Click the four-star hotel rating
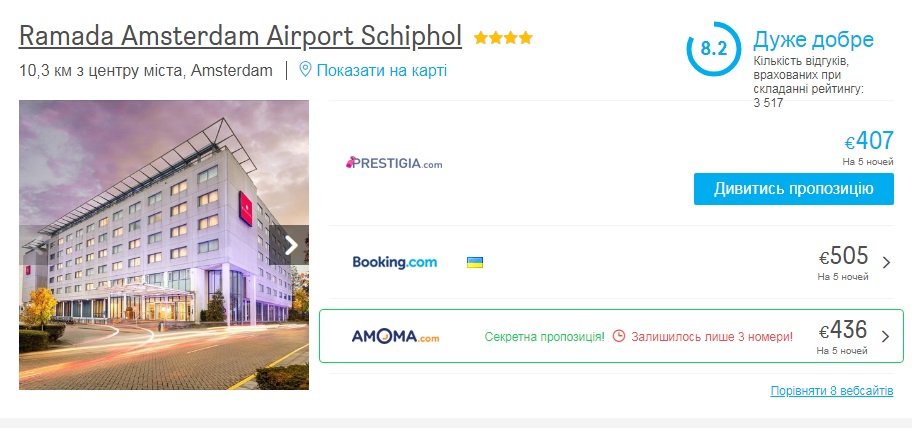 pos(503,38)
